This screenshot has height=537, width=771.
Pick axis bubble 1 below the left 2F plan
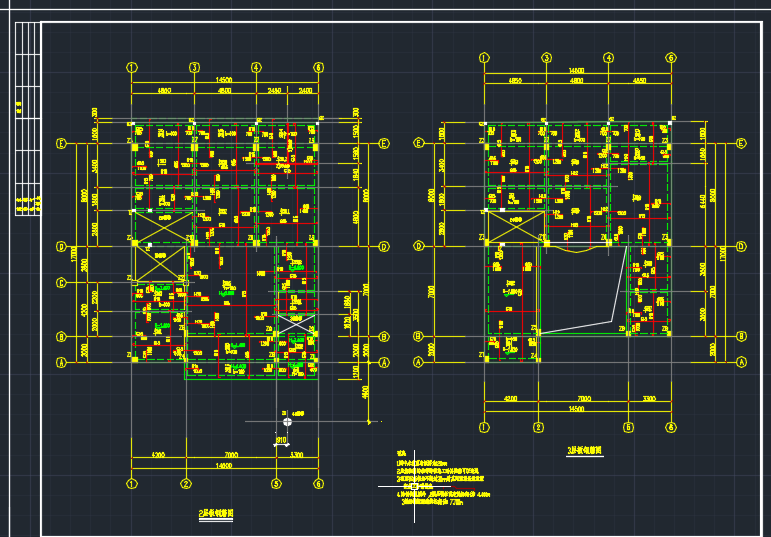[132, 484]
